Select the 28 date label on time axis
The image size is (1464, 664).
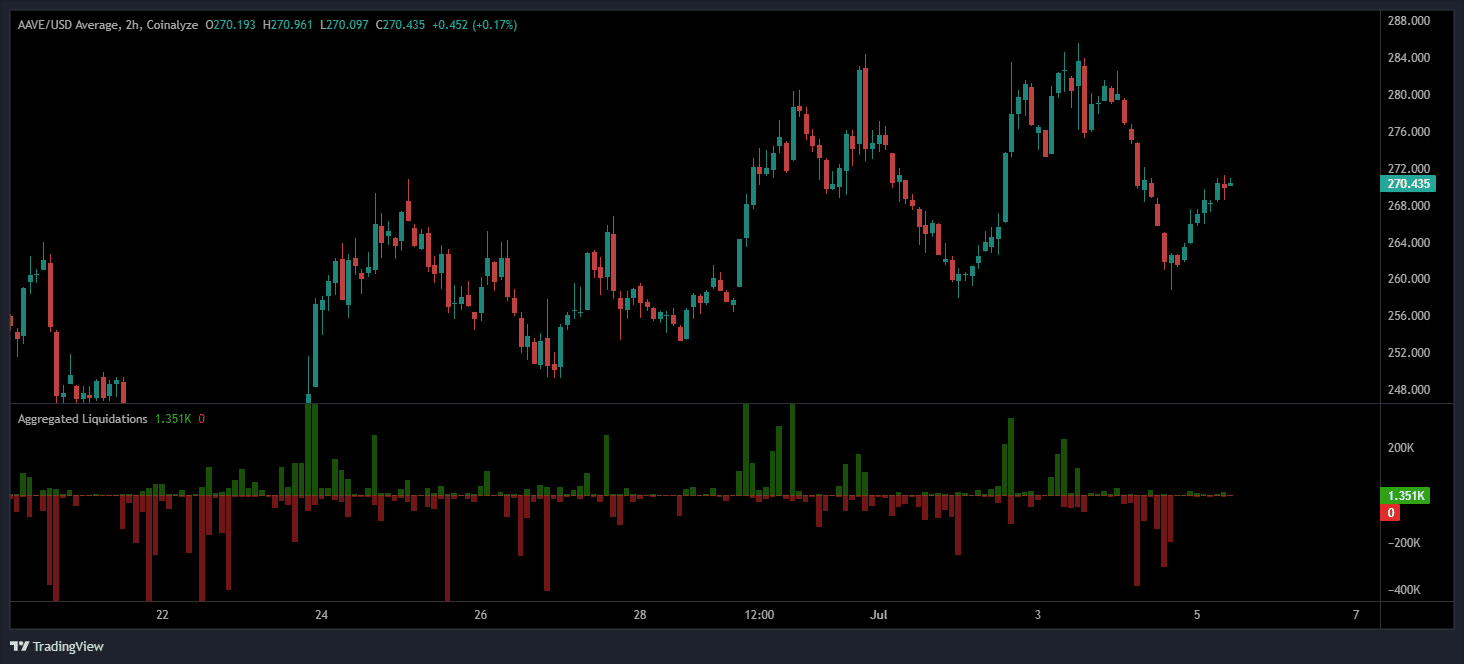pos(640,614)
